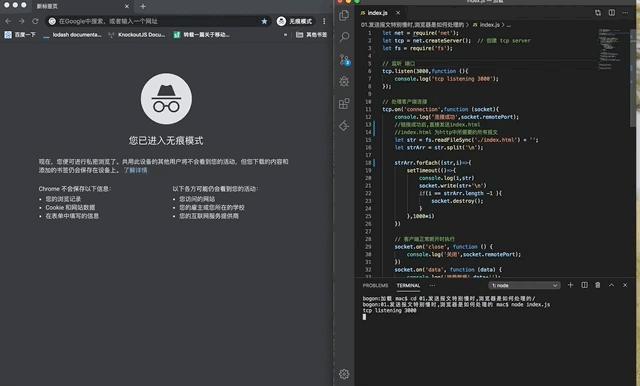
Task: Open the VS Code Manage gear
Action: [344, 374]
